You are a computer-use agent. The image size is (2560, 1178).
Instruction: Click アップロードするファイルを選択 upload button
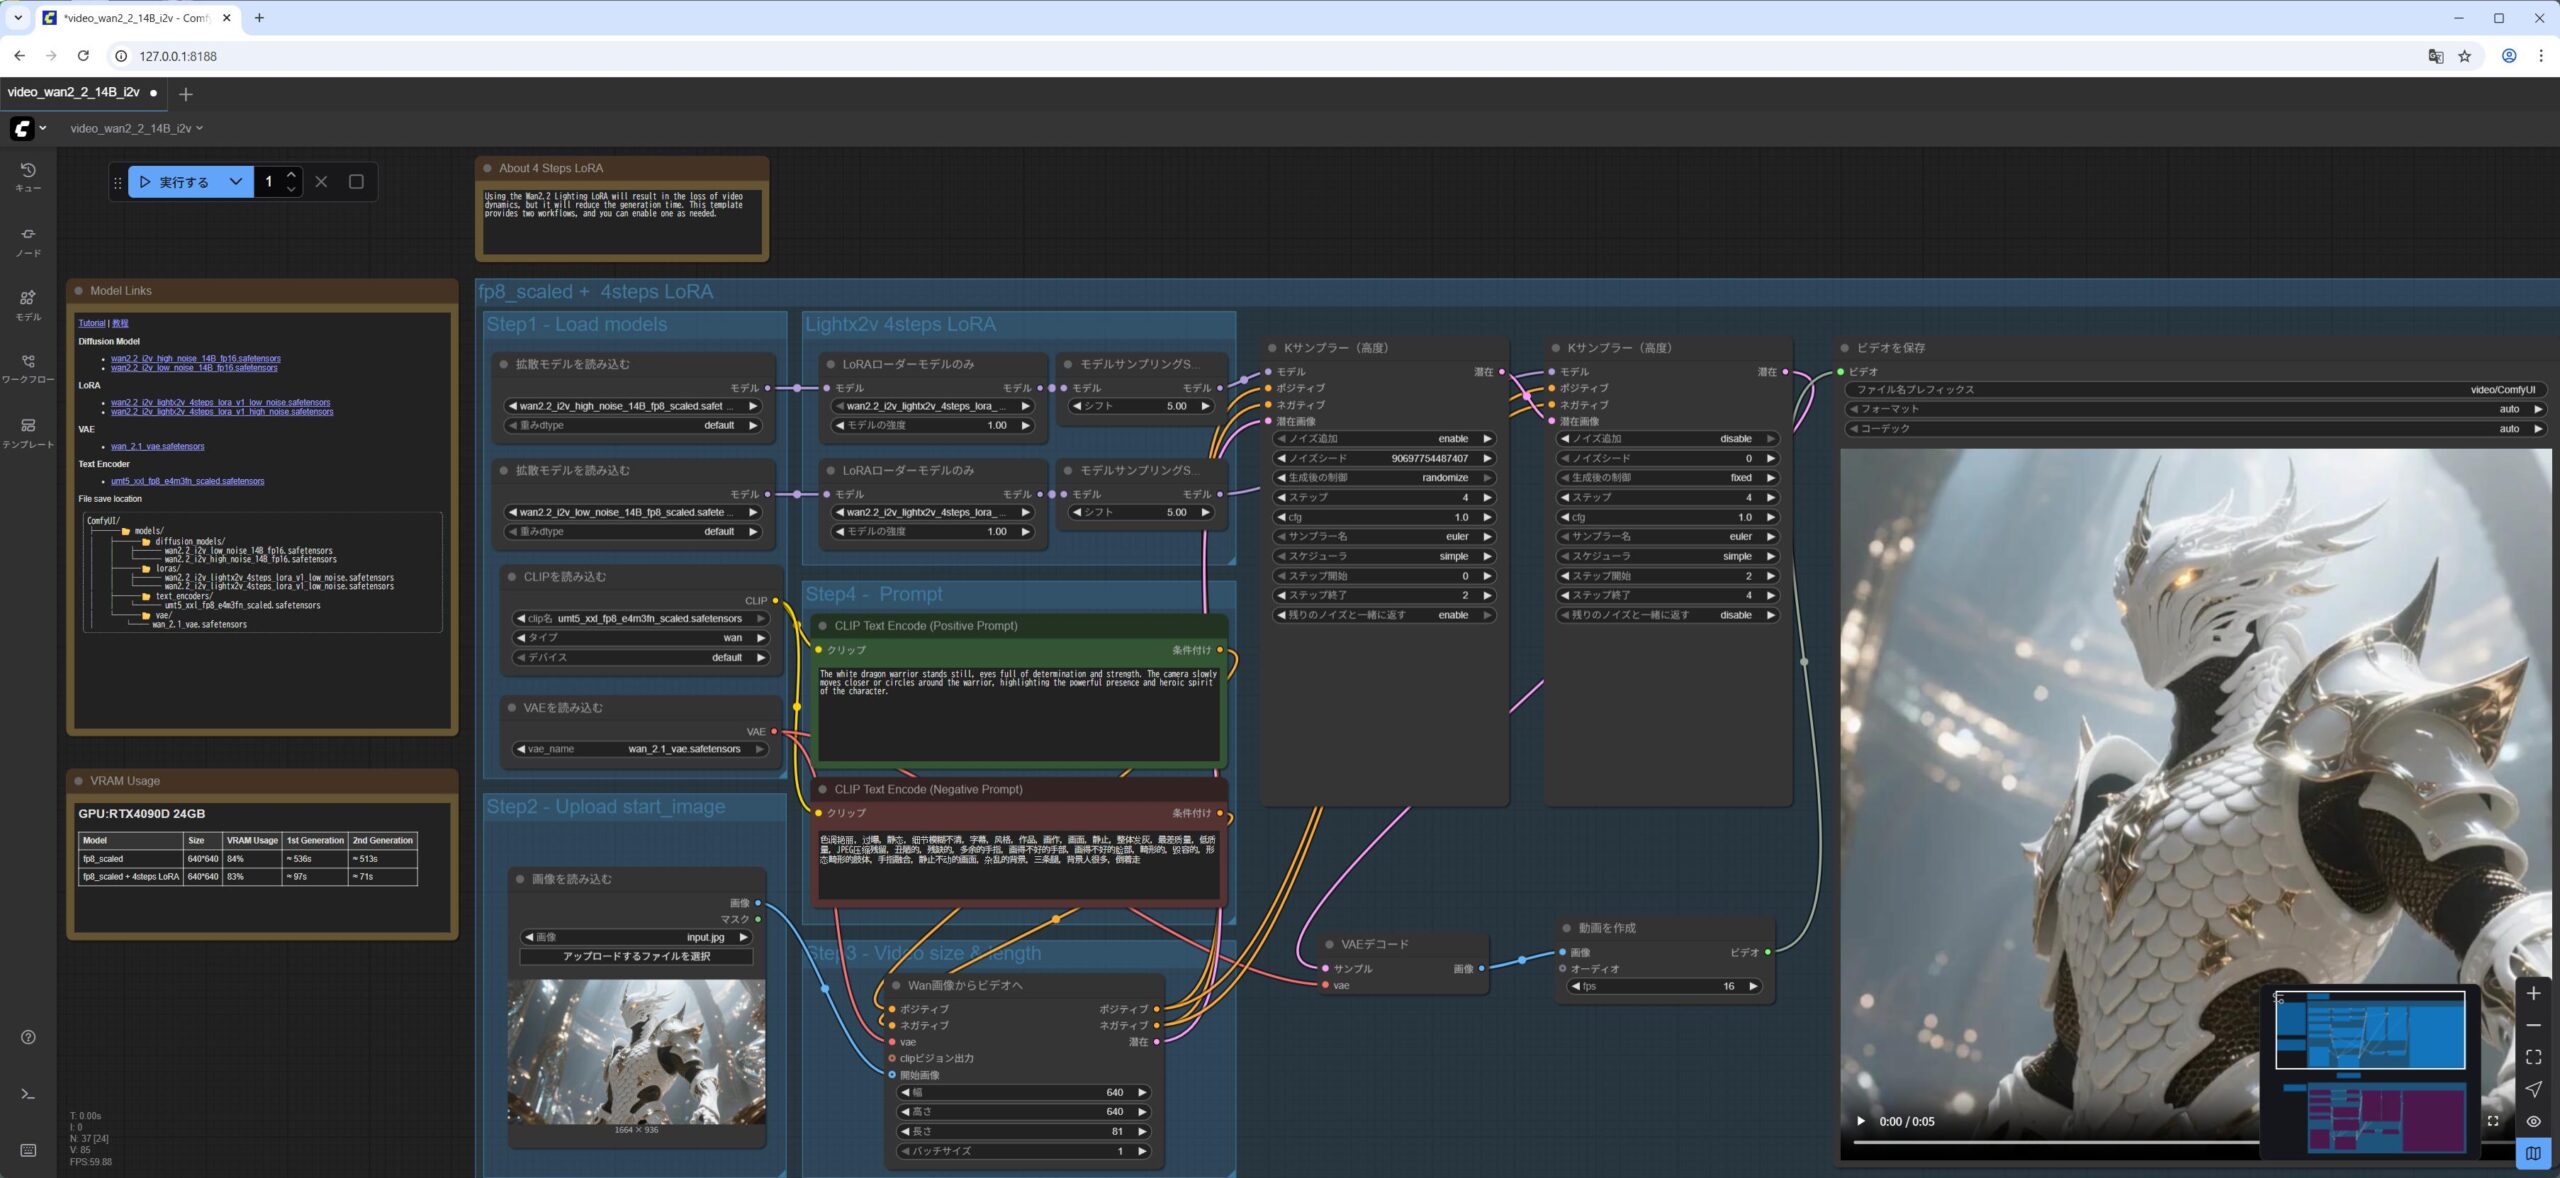coord(636,956)
